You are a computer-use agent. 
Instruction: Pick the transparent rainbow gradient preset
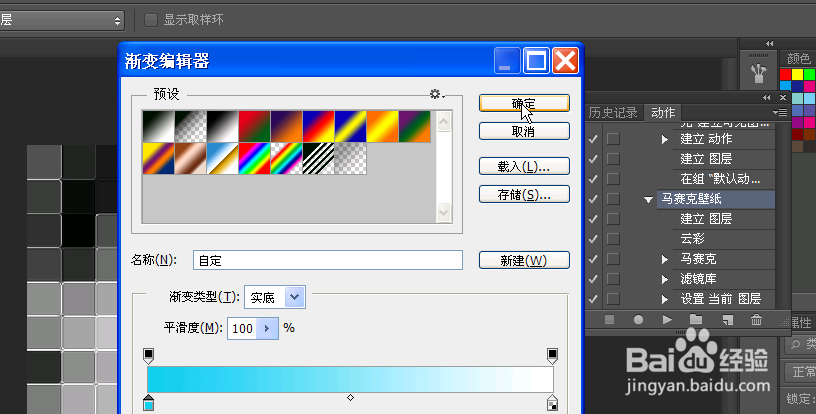coord(286,159)
